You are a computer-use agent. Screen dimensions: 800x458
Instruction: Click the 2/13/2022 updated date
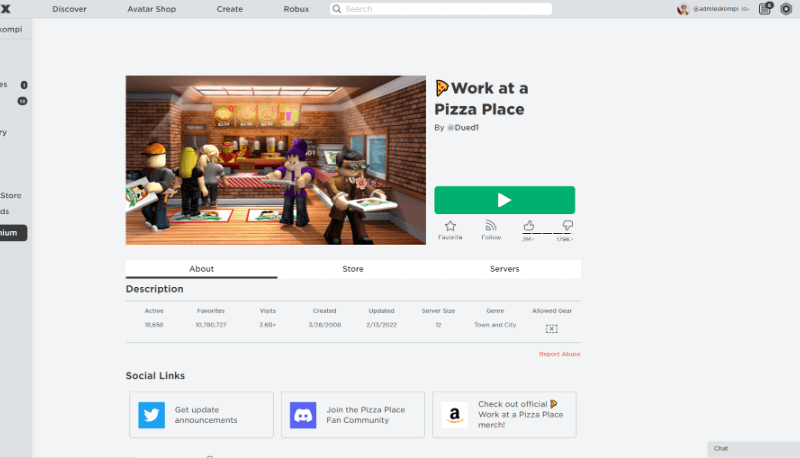[x=381, y=325]
